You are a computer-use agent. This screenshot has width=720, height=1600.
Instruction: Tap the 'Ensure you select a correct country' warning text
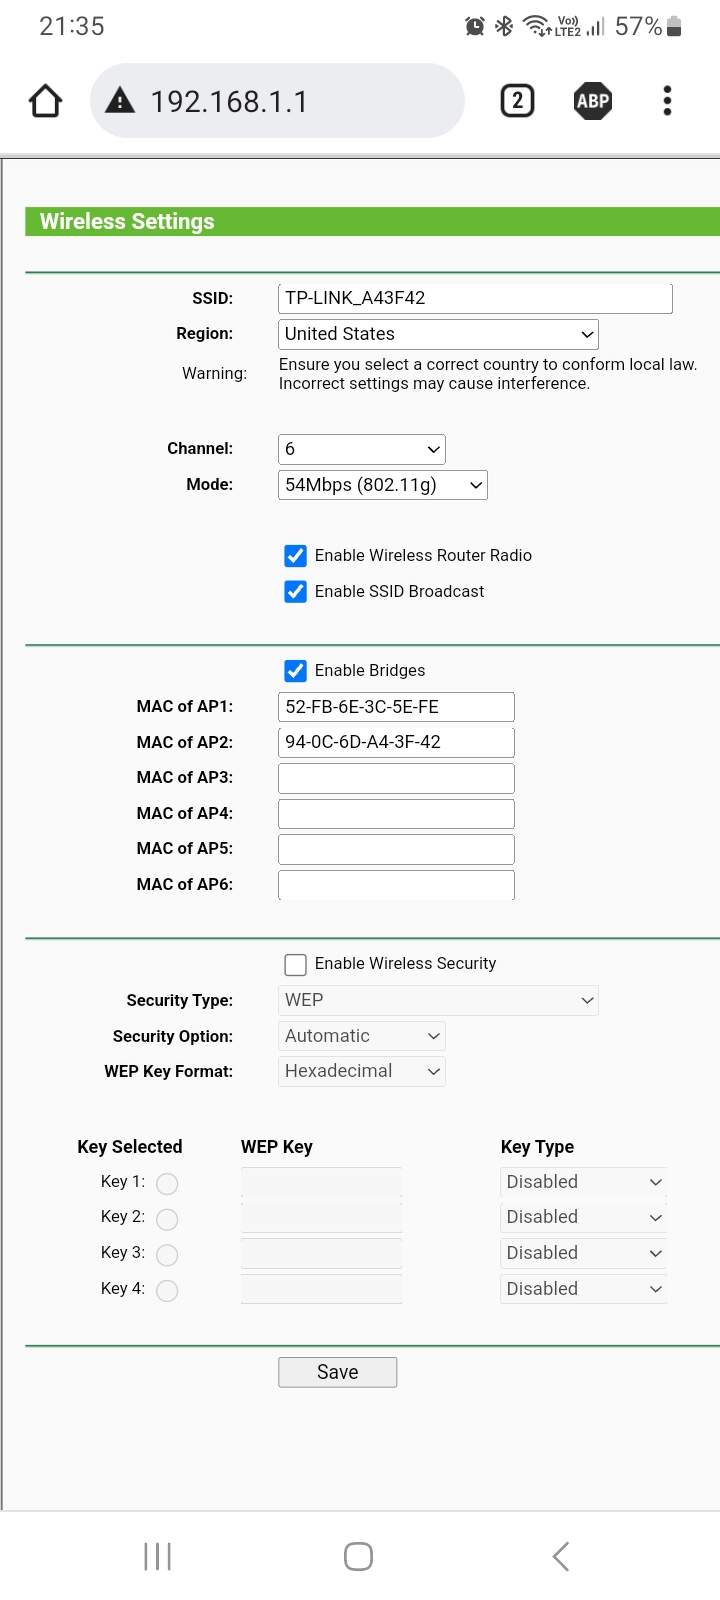point(488,374)
